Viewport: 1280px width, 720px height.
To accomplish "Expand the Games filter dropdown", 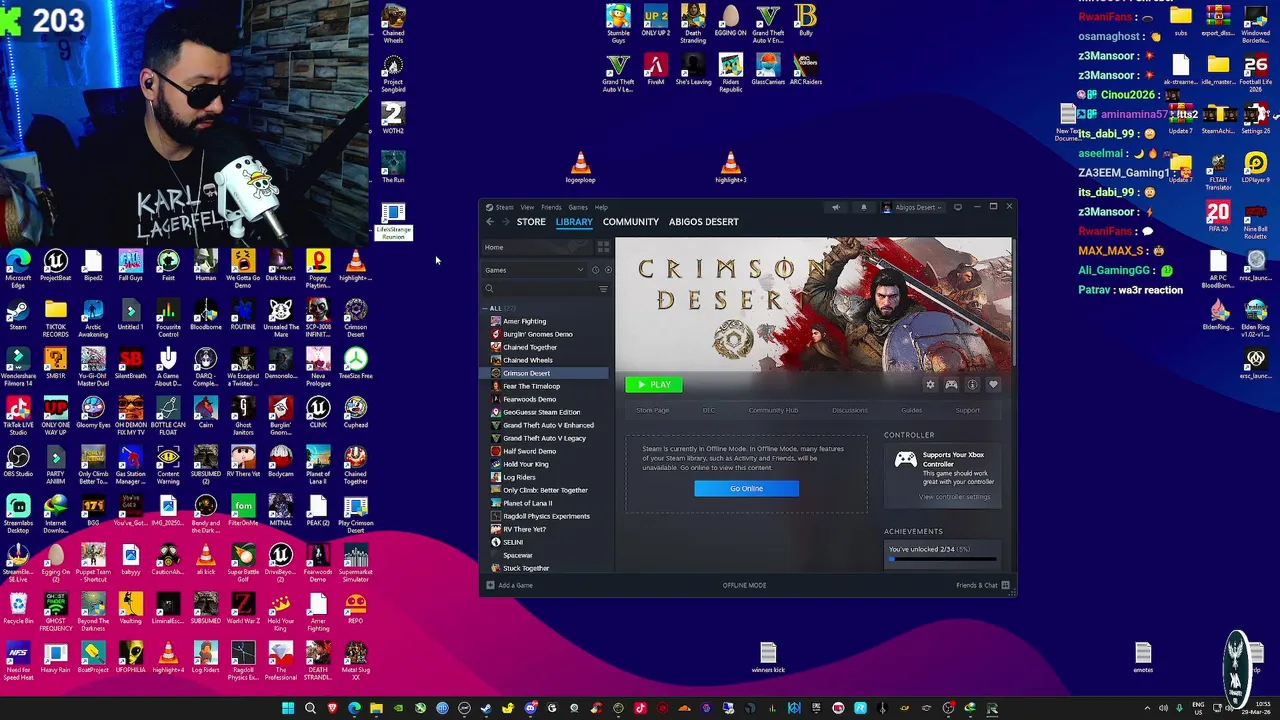I will click(x=580, y=270).
